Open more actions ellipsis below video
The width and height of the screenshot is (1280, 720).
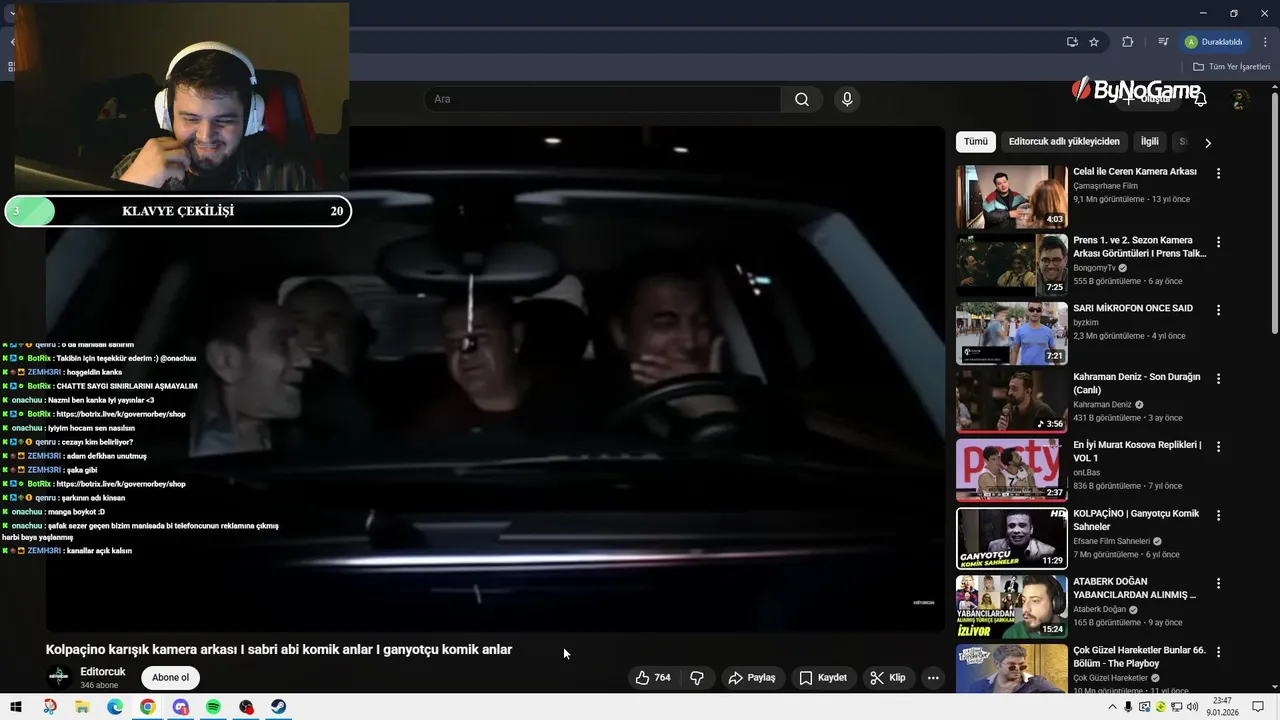933,678
